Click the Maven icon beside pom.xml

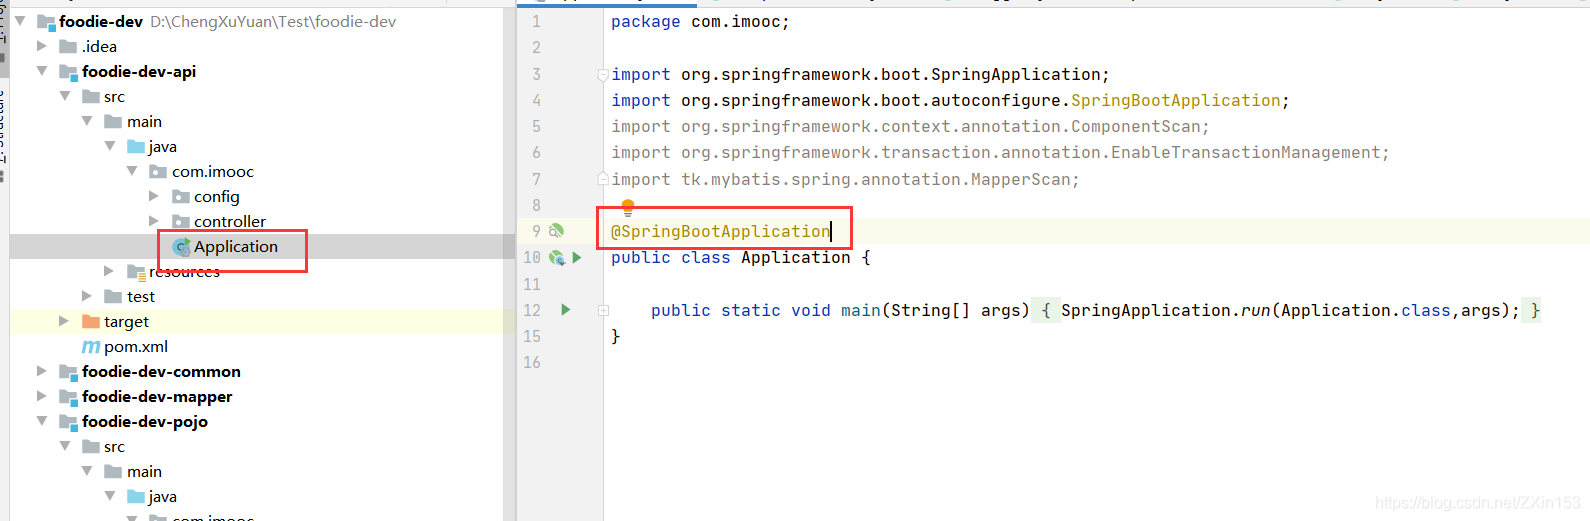91,347
